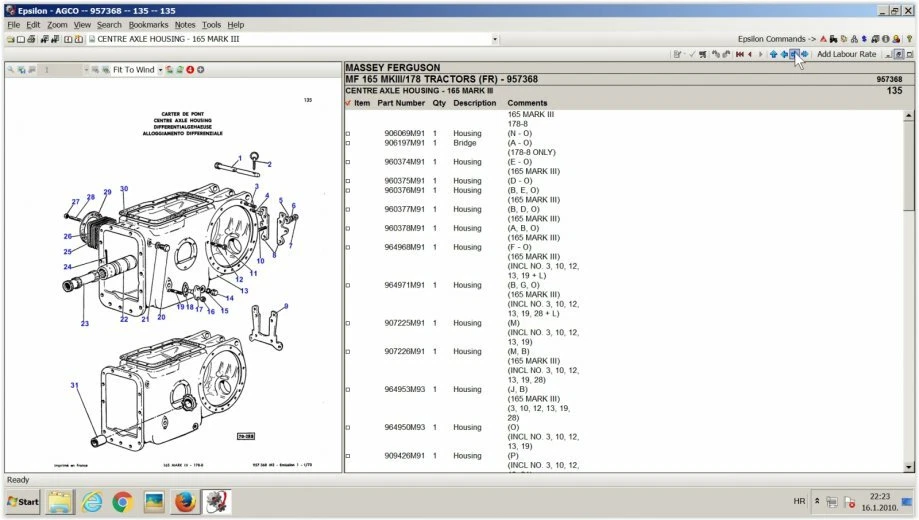The image size is (919, 520).
Task: Click the printer icon in the top toolbar
Action: 31,39
